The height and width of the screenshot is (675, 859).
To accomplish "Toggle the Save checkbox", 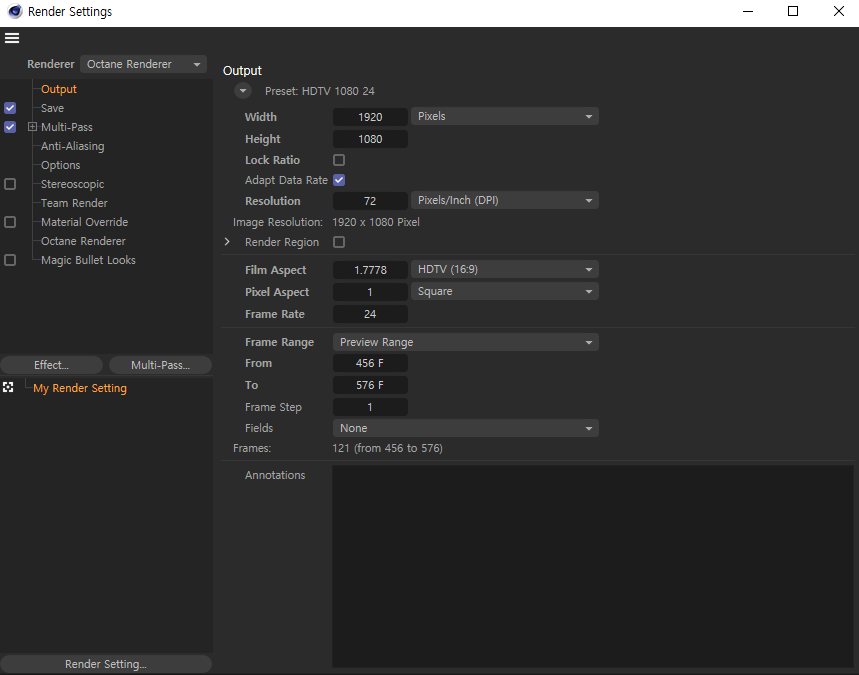I will (x=10, y=108).
